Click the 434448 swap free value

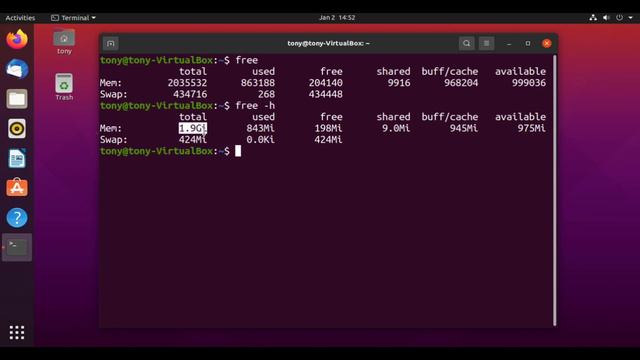pyautogui.click(x=325, y=94)
